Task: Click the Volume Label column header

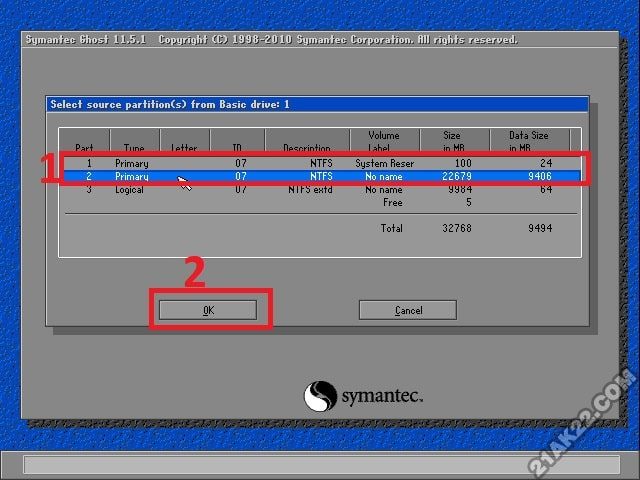Action: click(x=384, y=140)
